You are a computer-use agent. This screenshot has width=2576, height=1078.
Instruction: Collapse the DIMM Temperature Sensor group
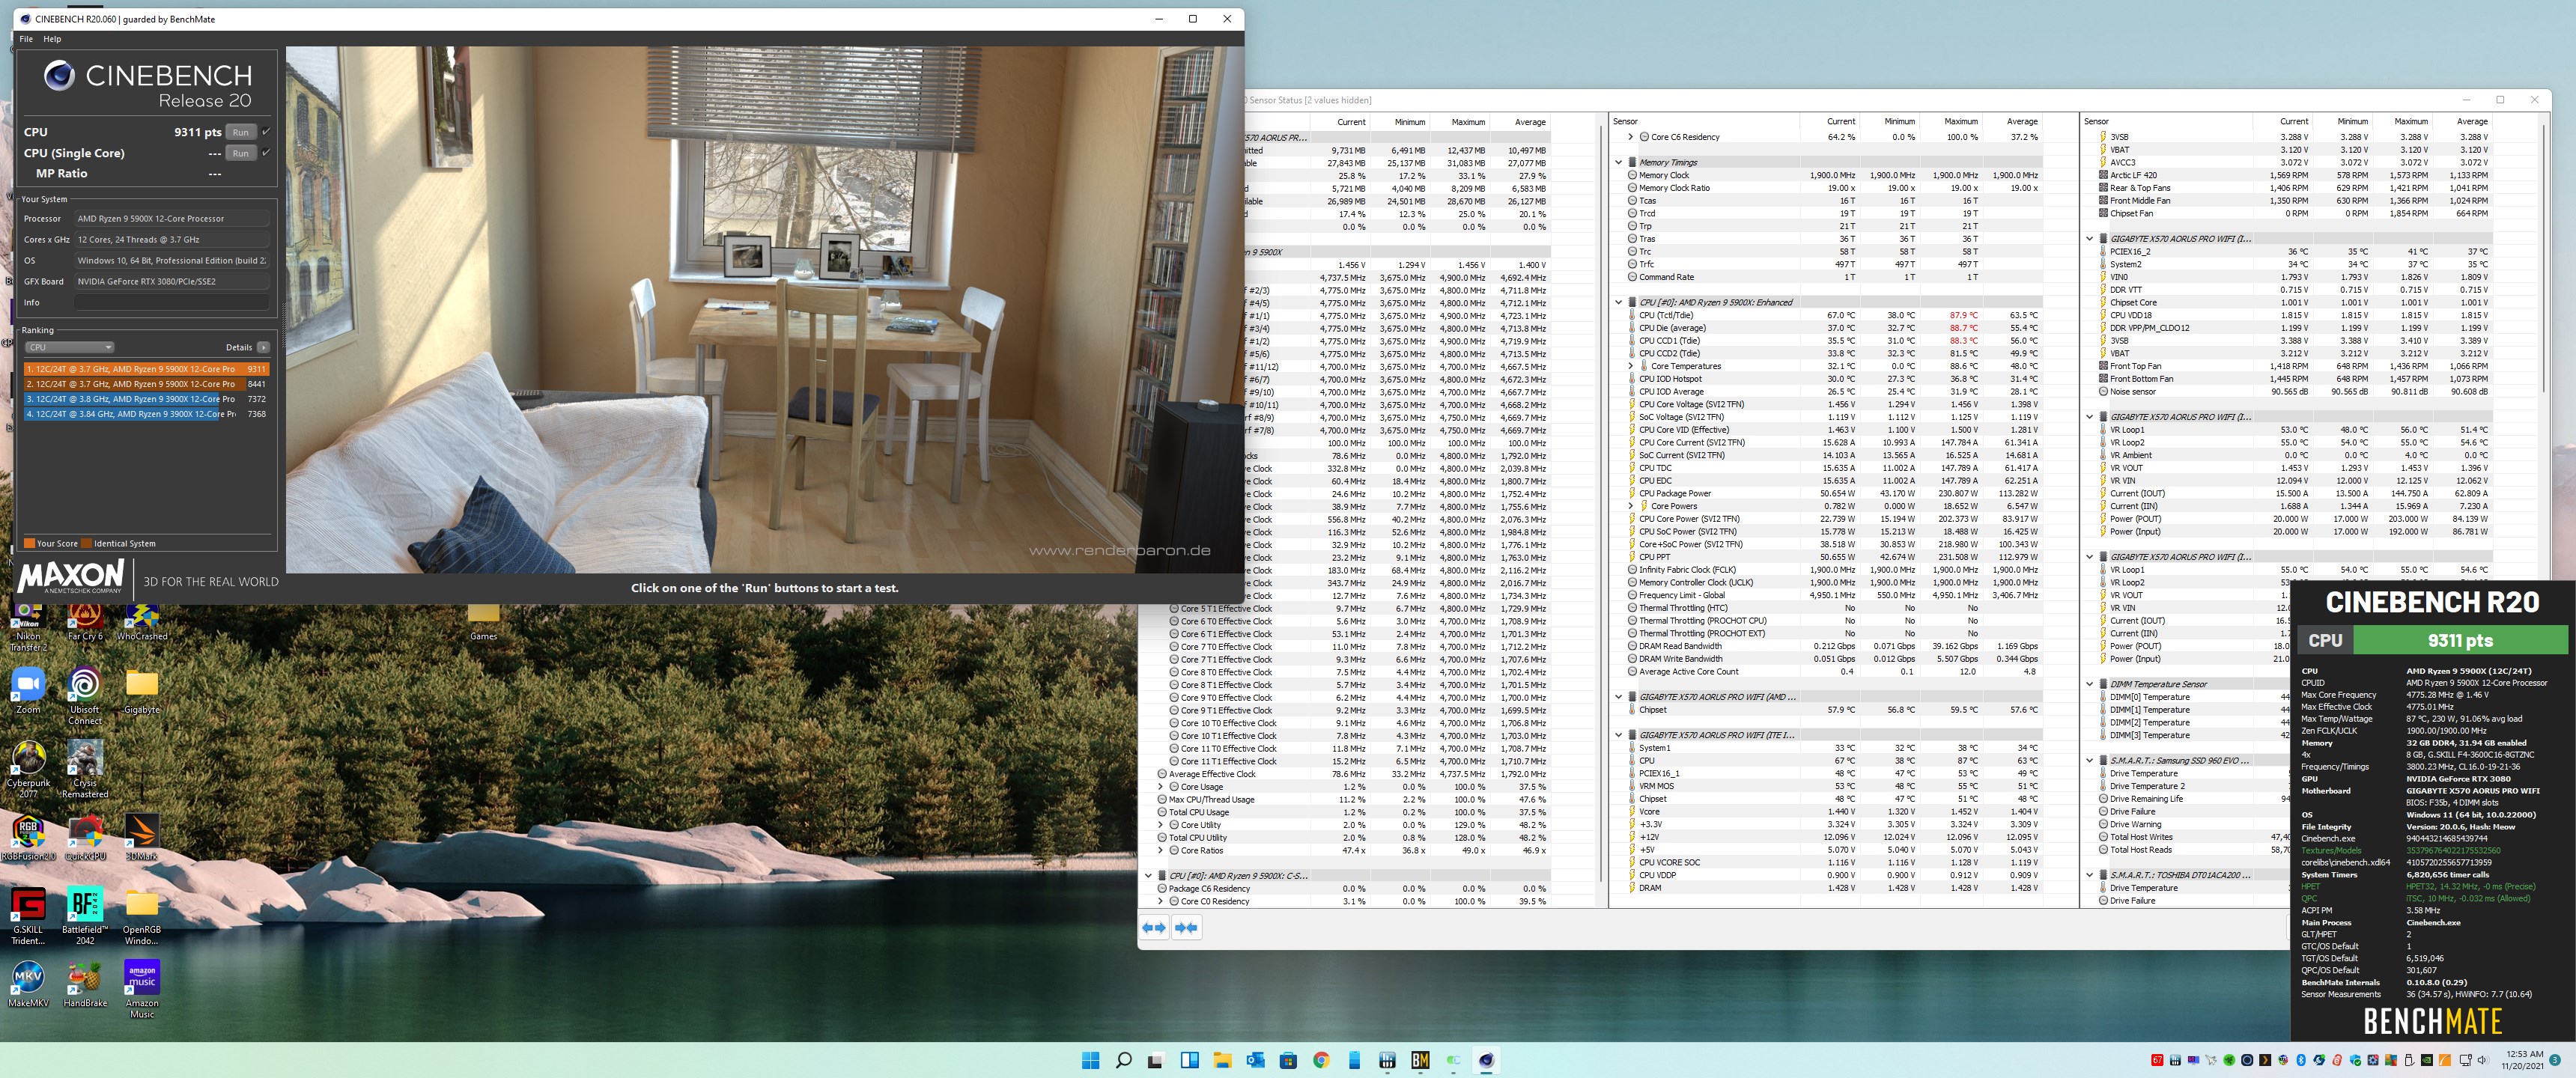2090,684
